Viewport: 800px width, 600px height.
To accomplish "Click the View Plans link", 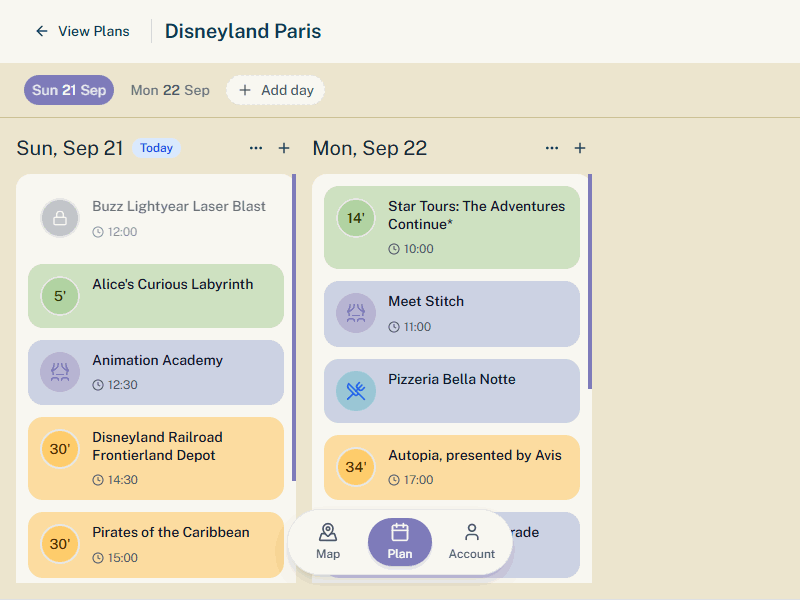I will pyautogui.click(x=94, y=31).
